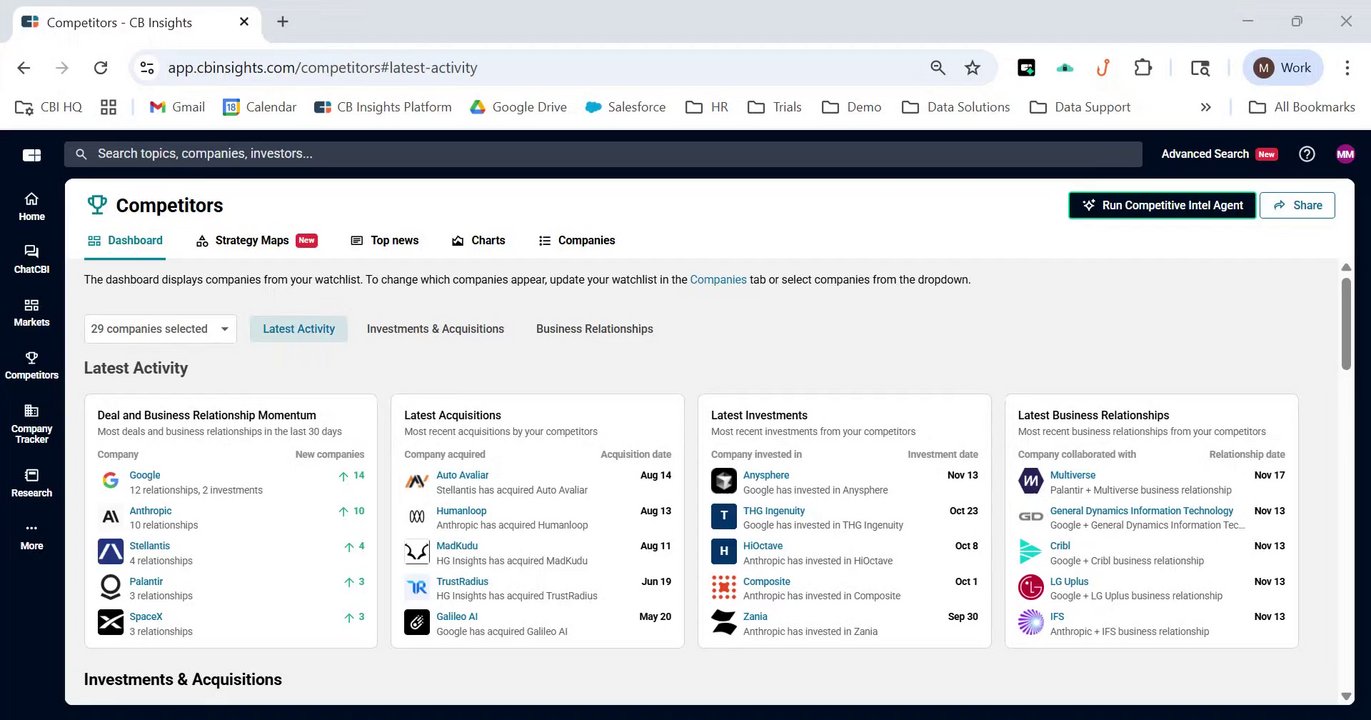The width and height of the screenshot is (1371, 720).
Task: Open the Calendar bookmark
Action: point(259,107)
